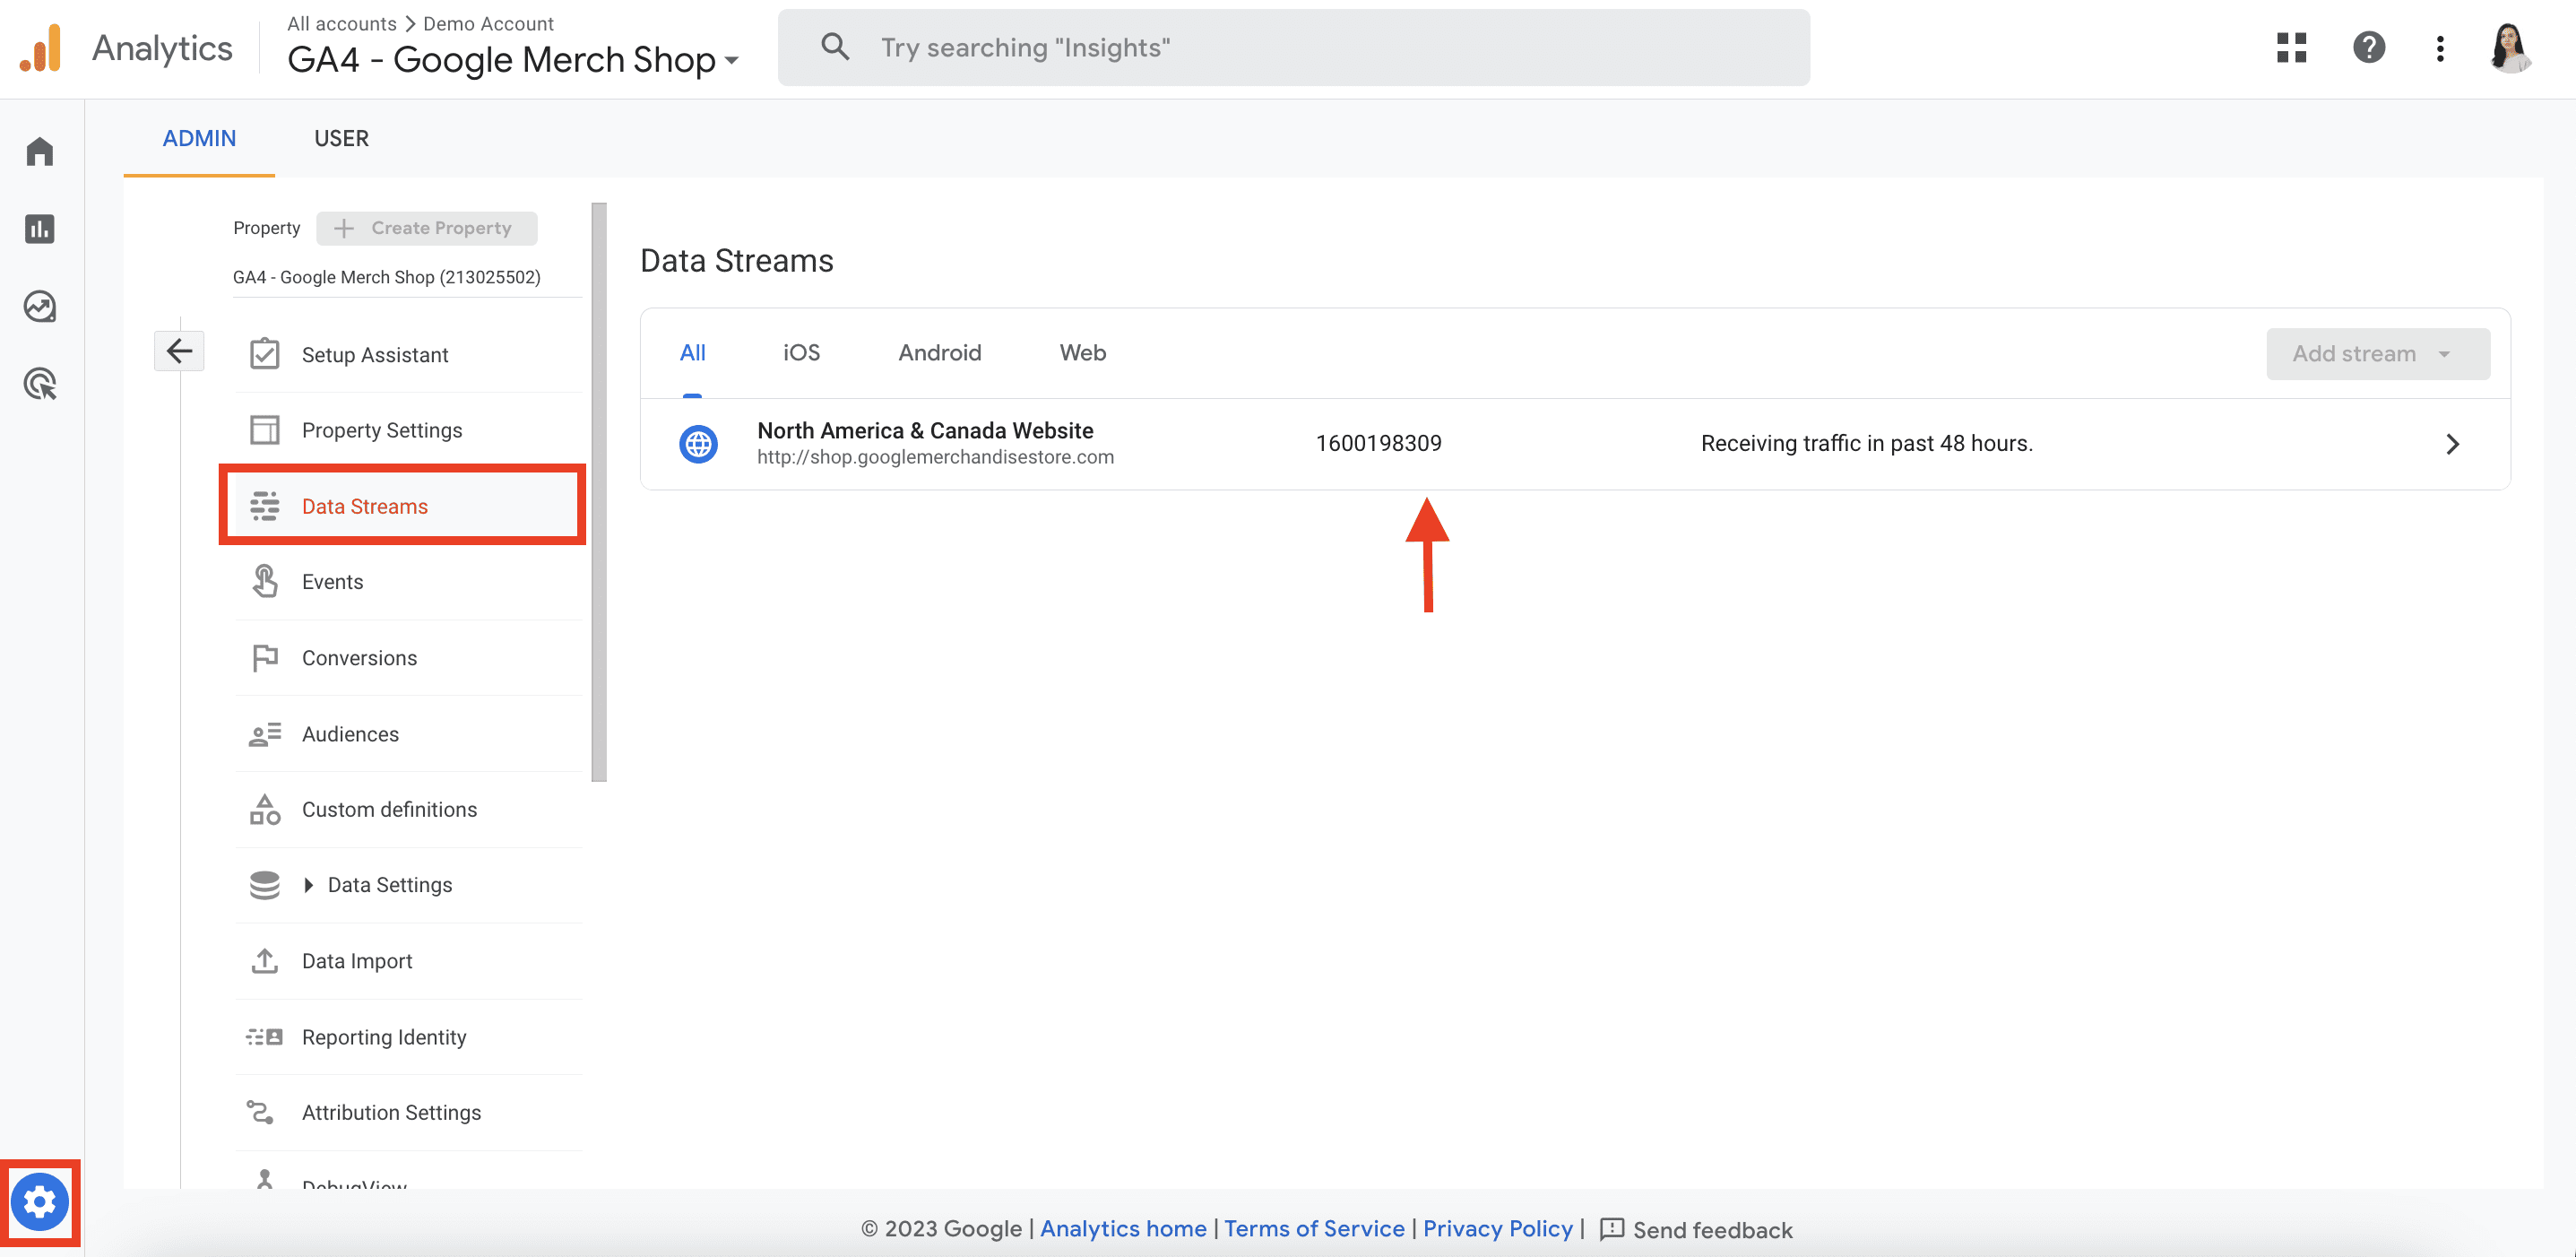Screen dimensions: 2576x1257
Task: Click the Create Property button
Action: pyautogui.click(x=430, y=227)
